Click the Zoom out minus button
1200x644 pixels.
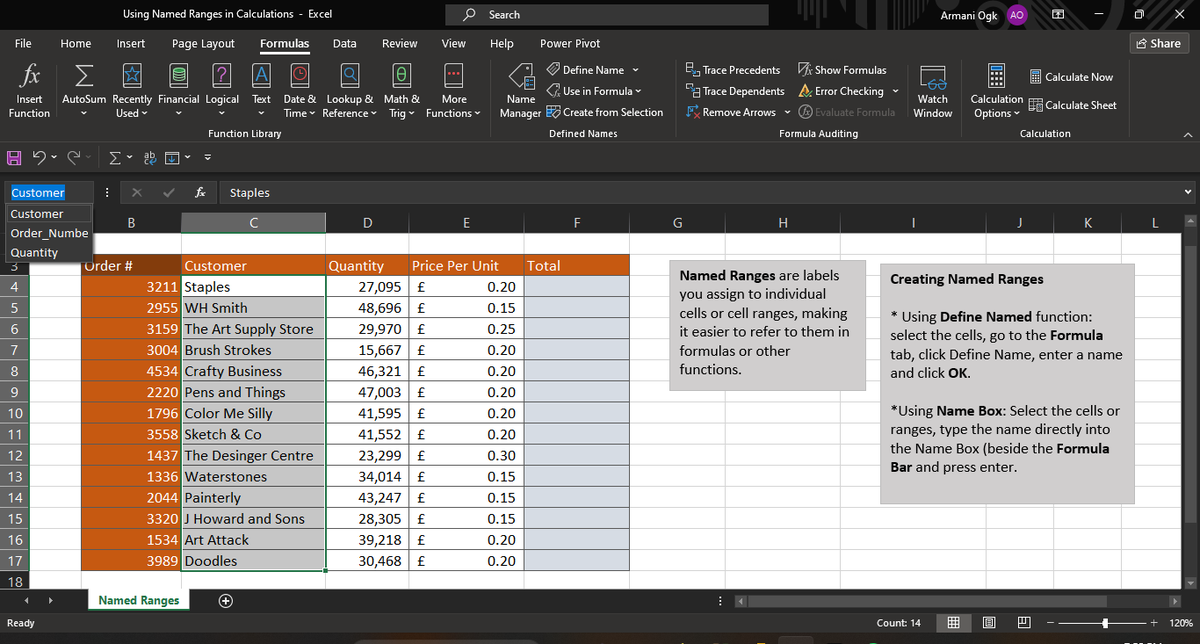pos(1050,623)
